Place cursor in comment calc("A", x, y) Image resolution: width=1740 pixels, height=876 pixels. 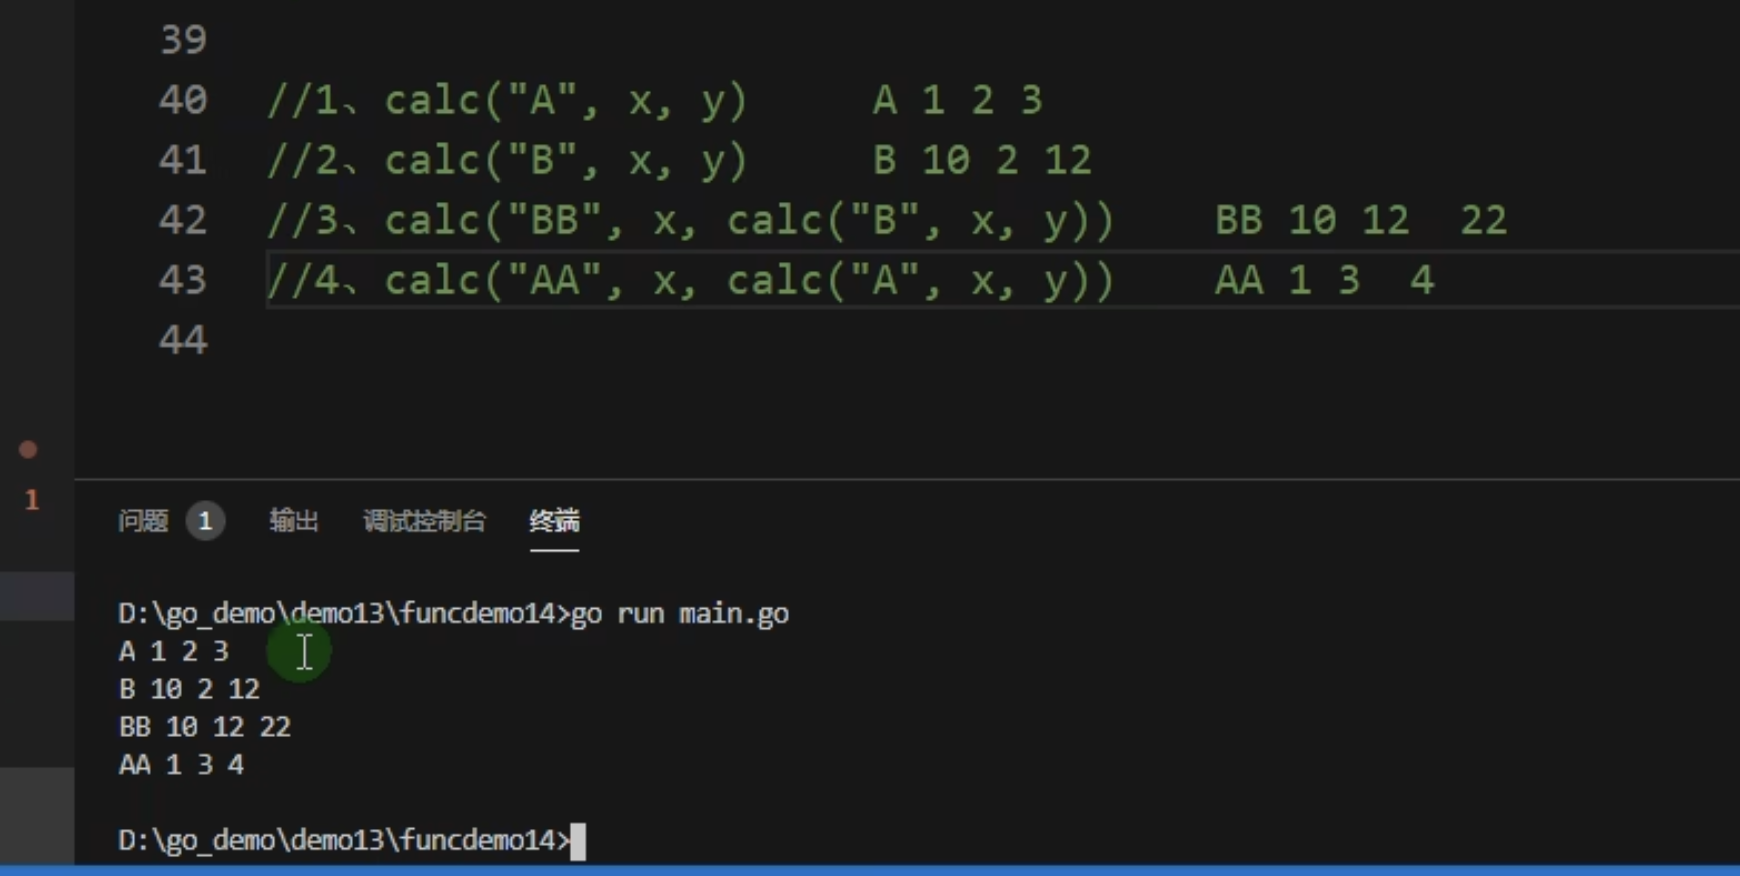point(566,100)
